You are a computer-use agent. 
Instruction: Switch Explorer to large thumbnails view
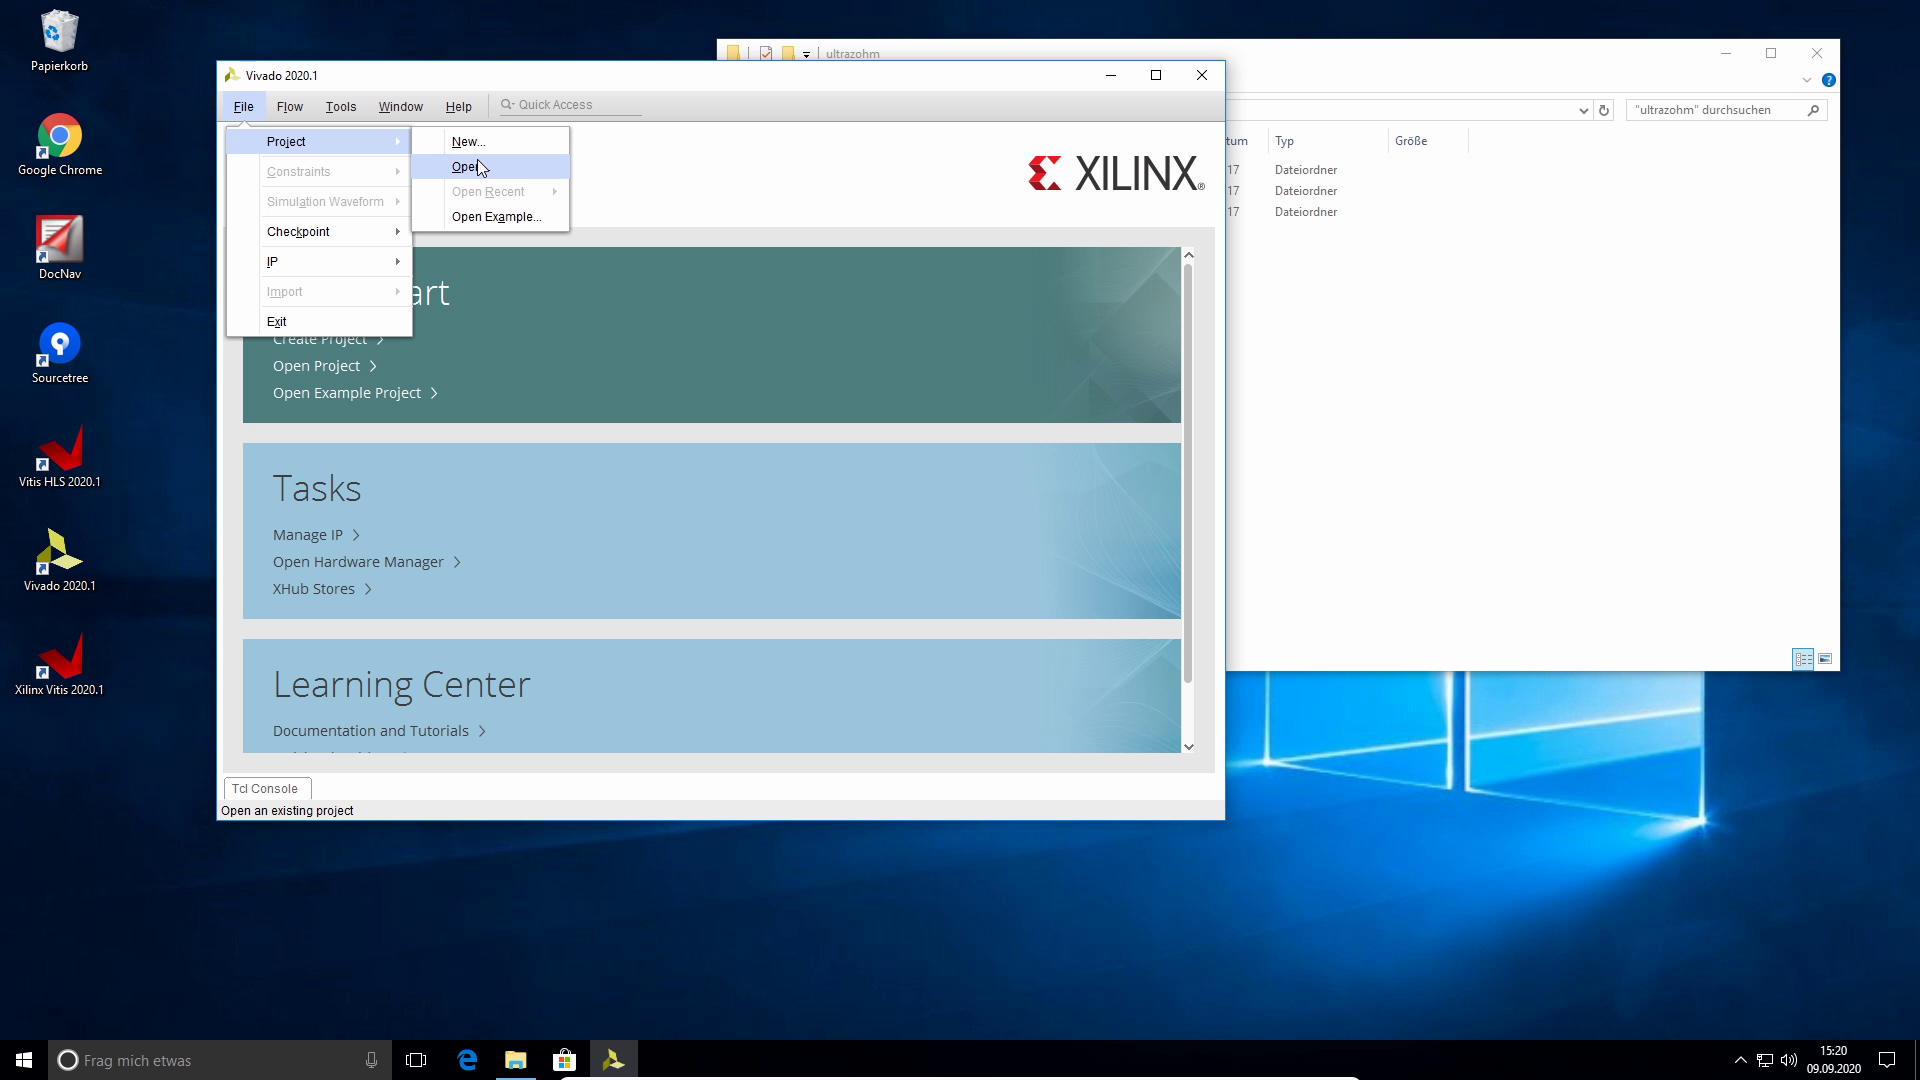pyautogui.click(x=1825, y=659)
